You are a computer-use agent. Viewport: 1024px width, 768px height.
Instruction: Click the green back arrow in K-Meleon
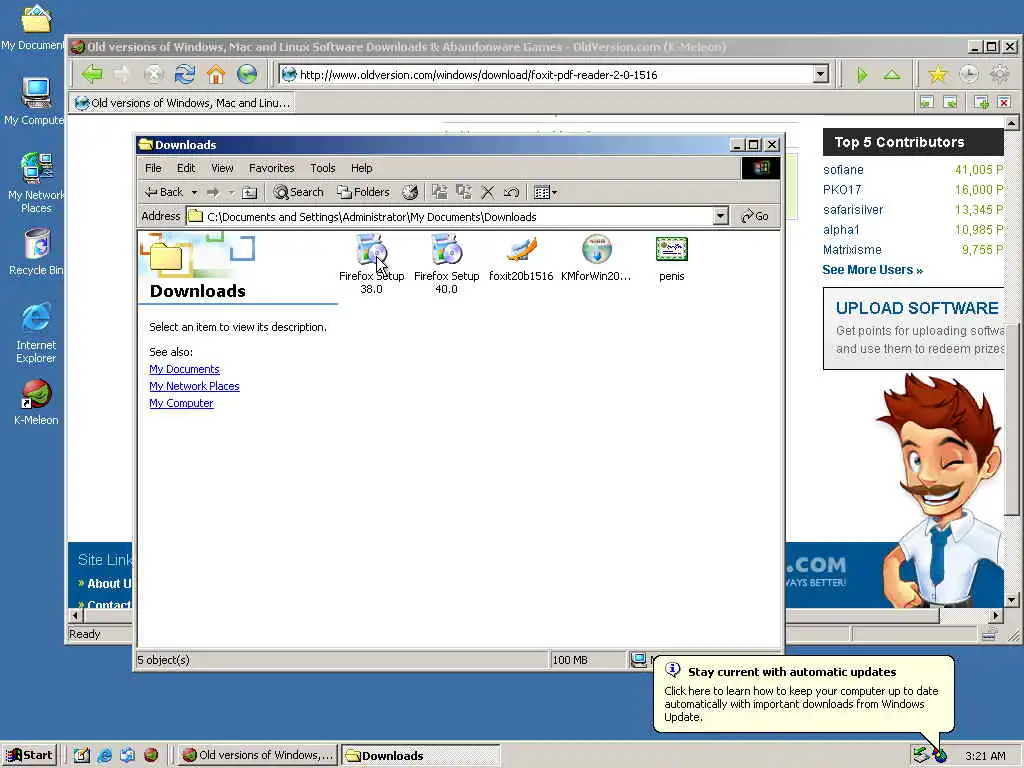pos(92,74)
